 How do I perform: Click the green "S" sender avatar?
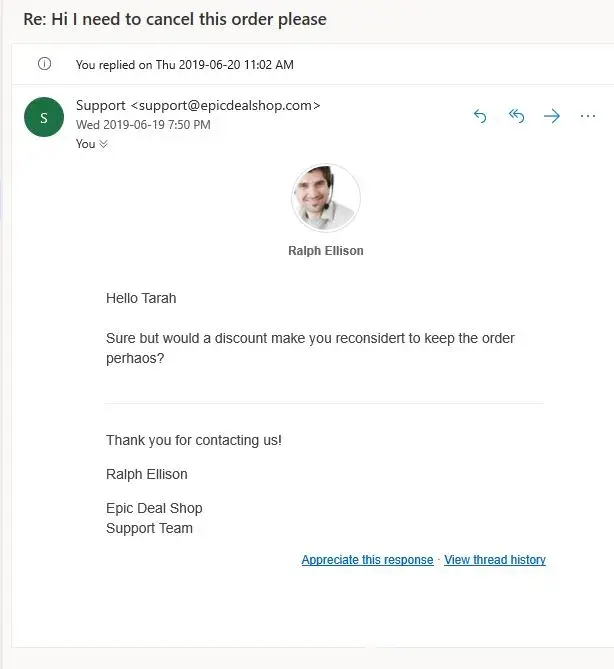(x=44, y=118)
